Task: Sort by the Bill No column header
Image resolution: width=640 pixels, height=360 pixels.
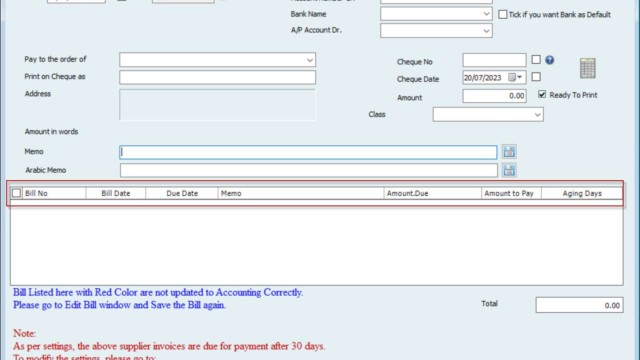Action: pyautogui.click(x=54, y=193)
